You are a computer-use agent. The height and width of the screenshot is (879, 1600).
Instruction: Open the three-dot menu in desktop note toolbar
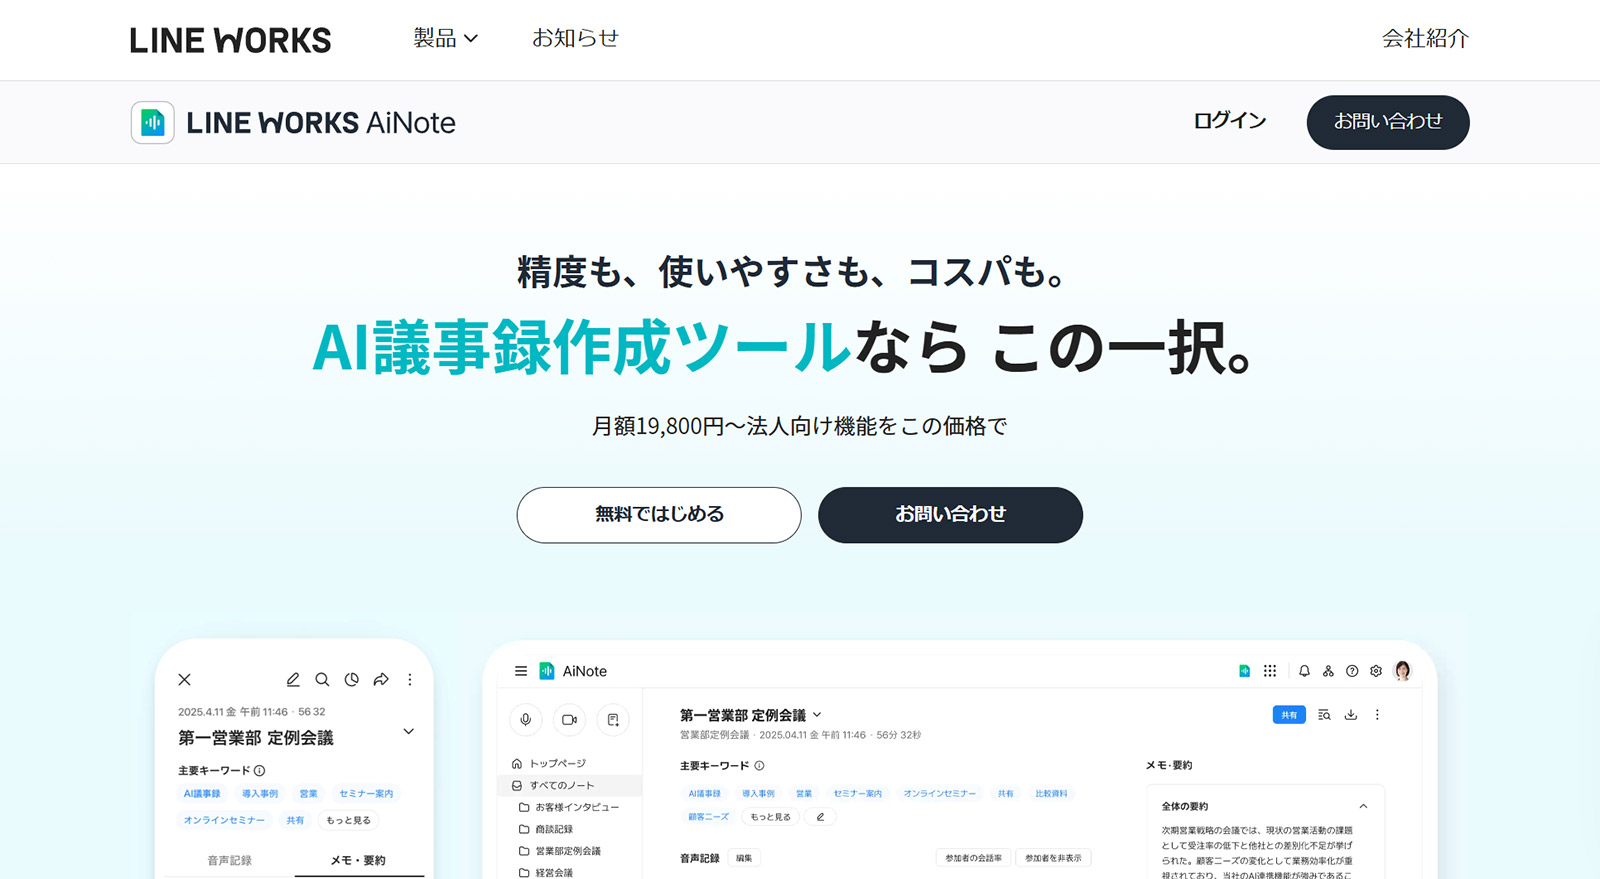click(1377, 715)
